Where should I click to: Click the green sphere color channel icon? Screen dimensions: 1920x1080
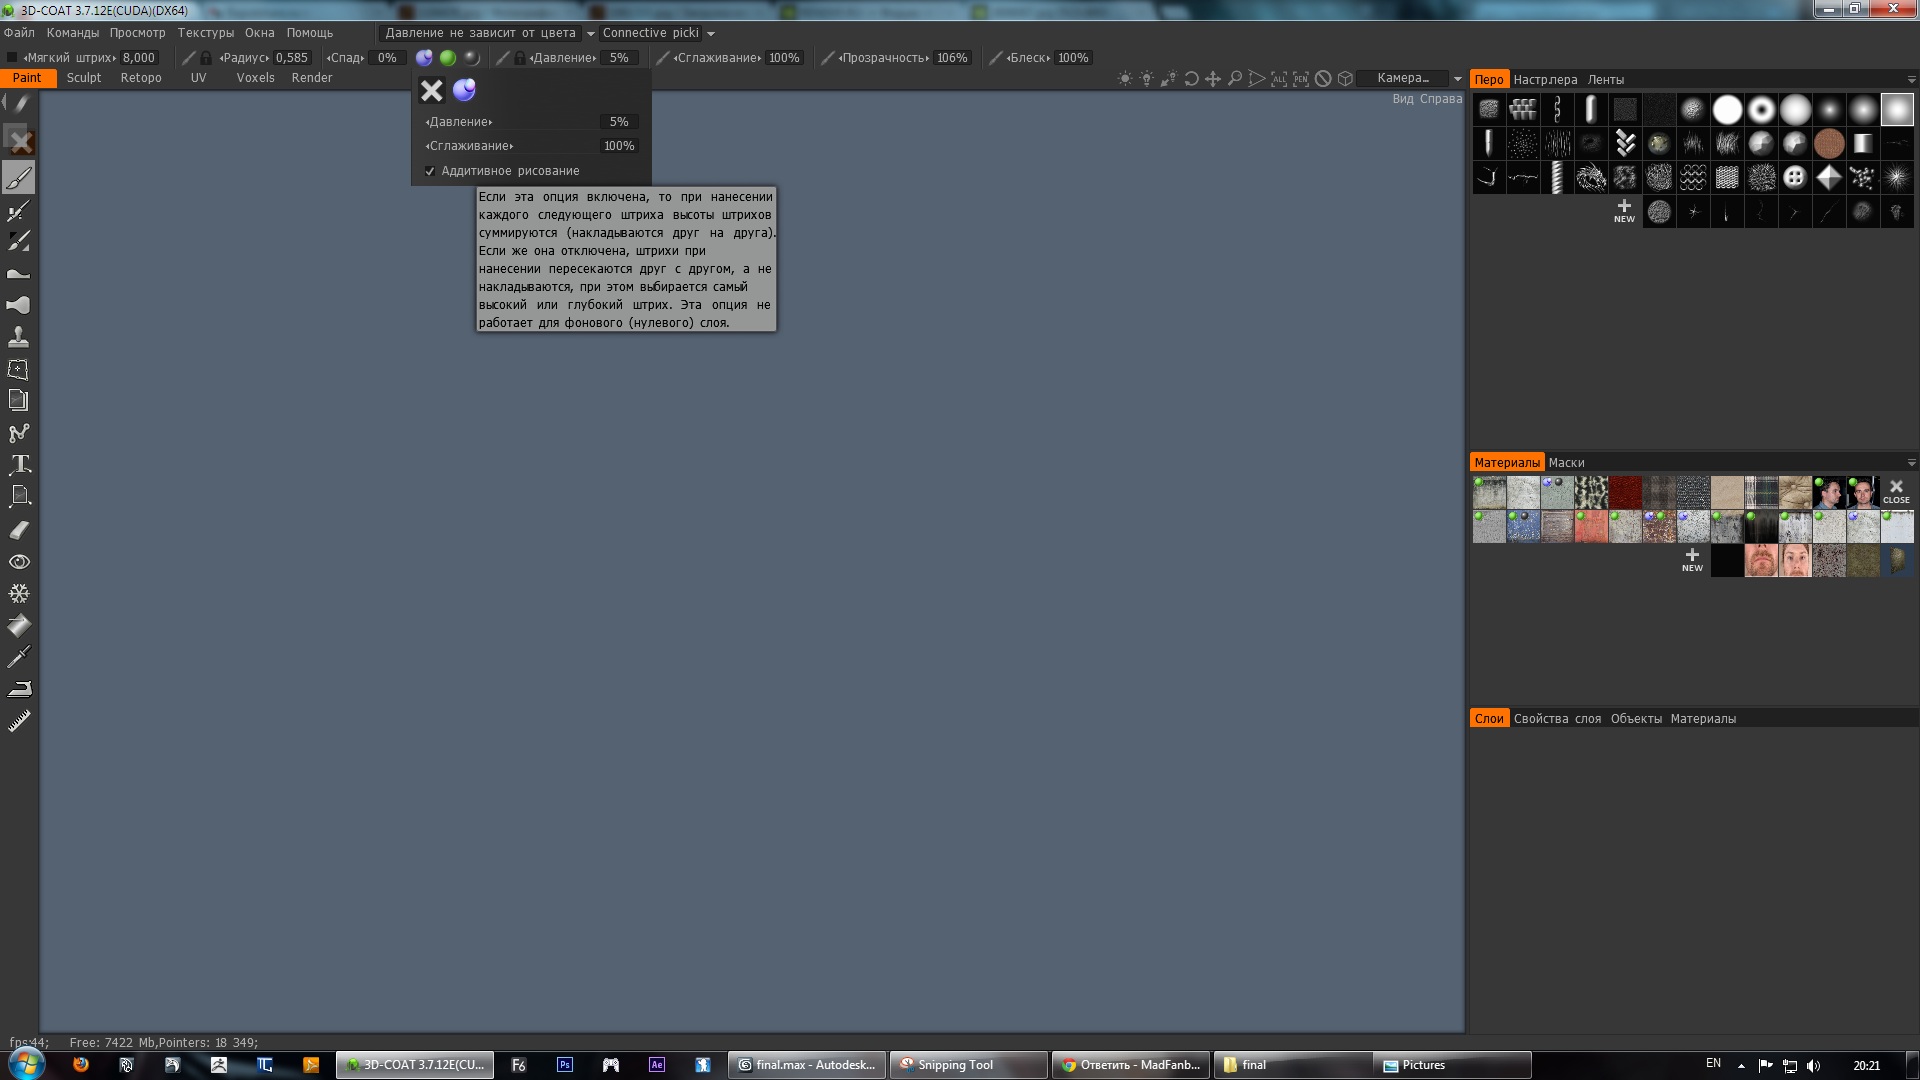pos(448,58)
